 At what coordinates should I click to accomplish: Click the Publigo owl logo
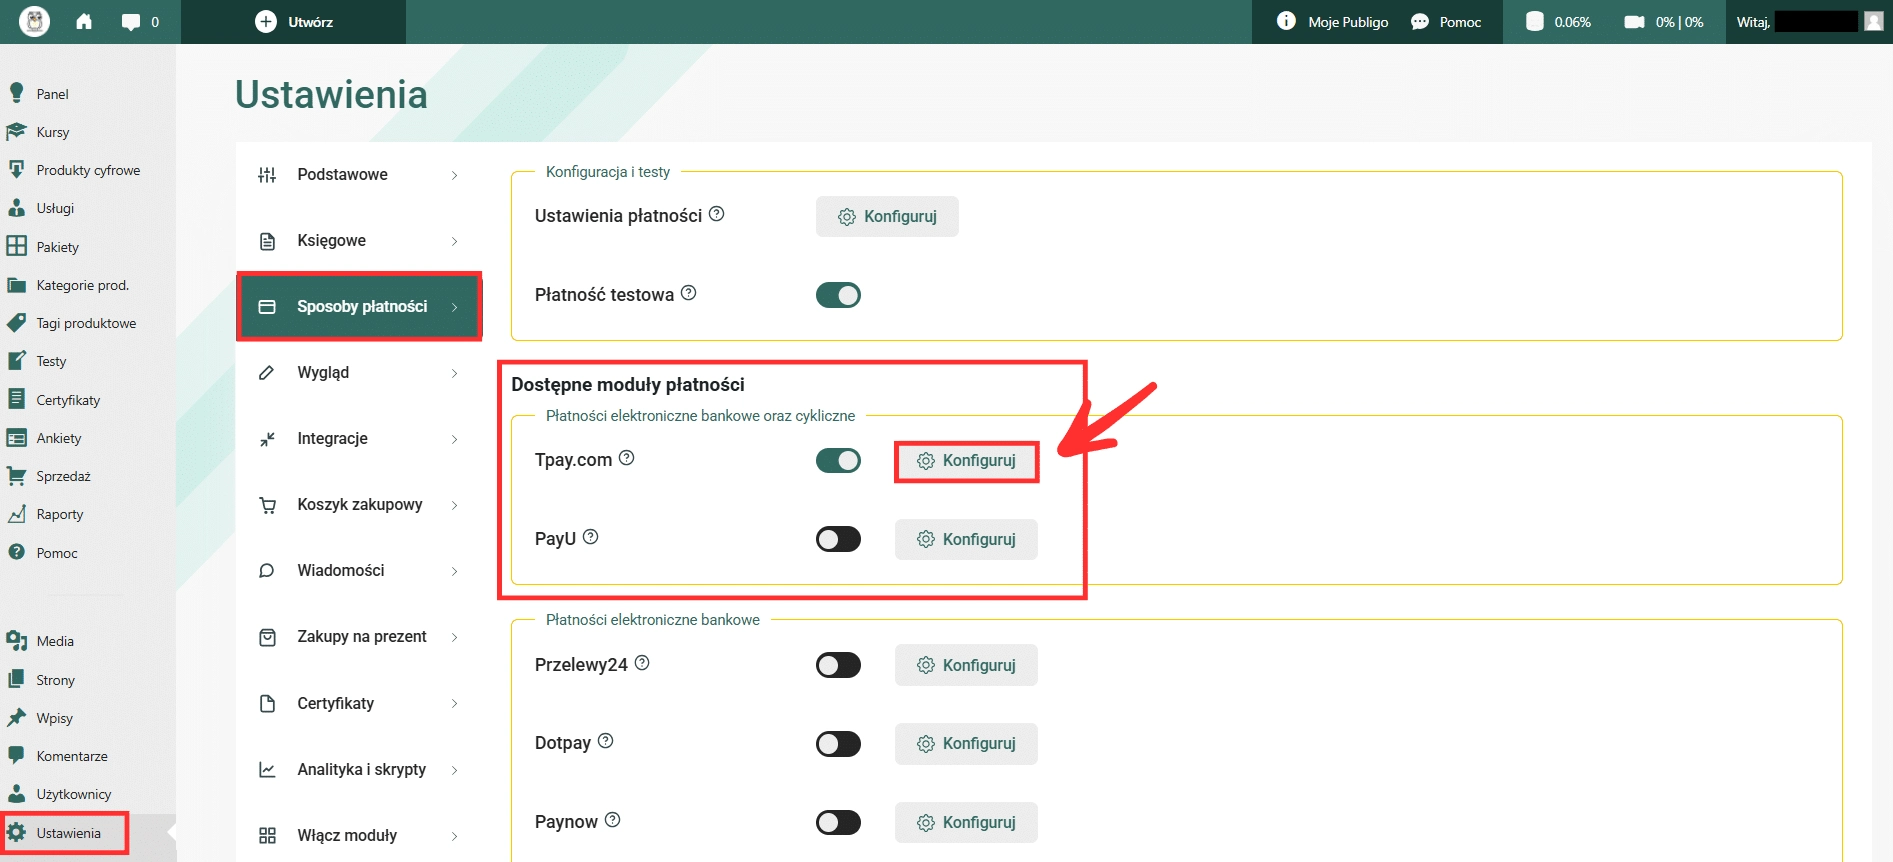pyautogui.click(x=34, y=21)
